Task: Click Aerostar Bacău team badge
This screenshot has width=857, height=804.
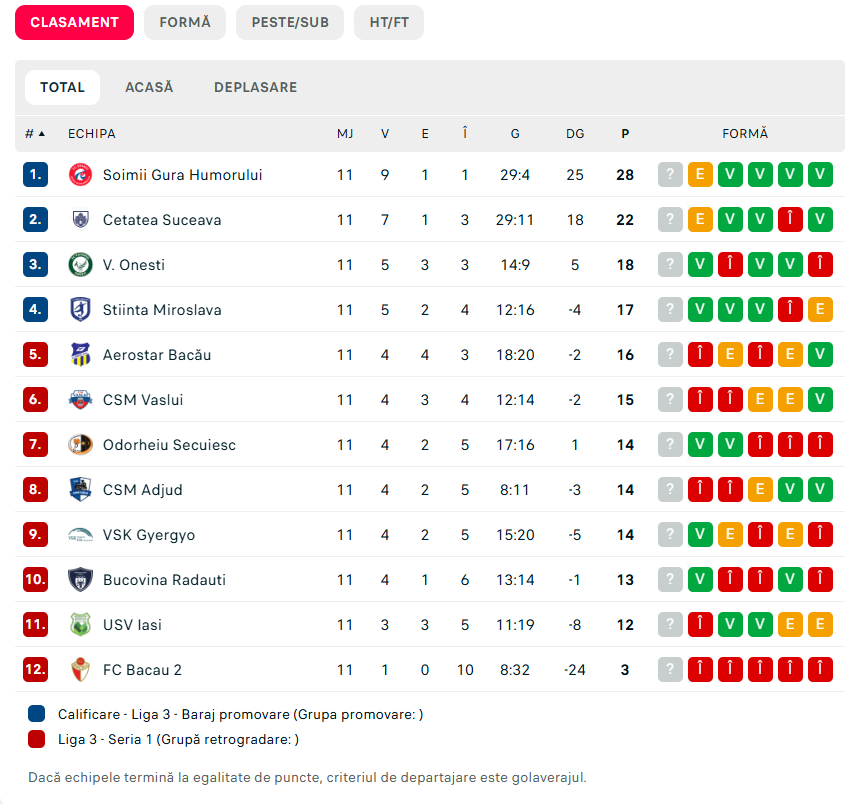Action: 80,355
